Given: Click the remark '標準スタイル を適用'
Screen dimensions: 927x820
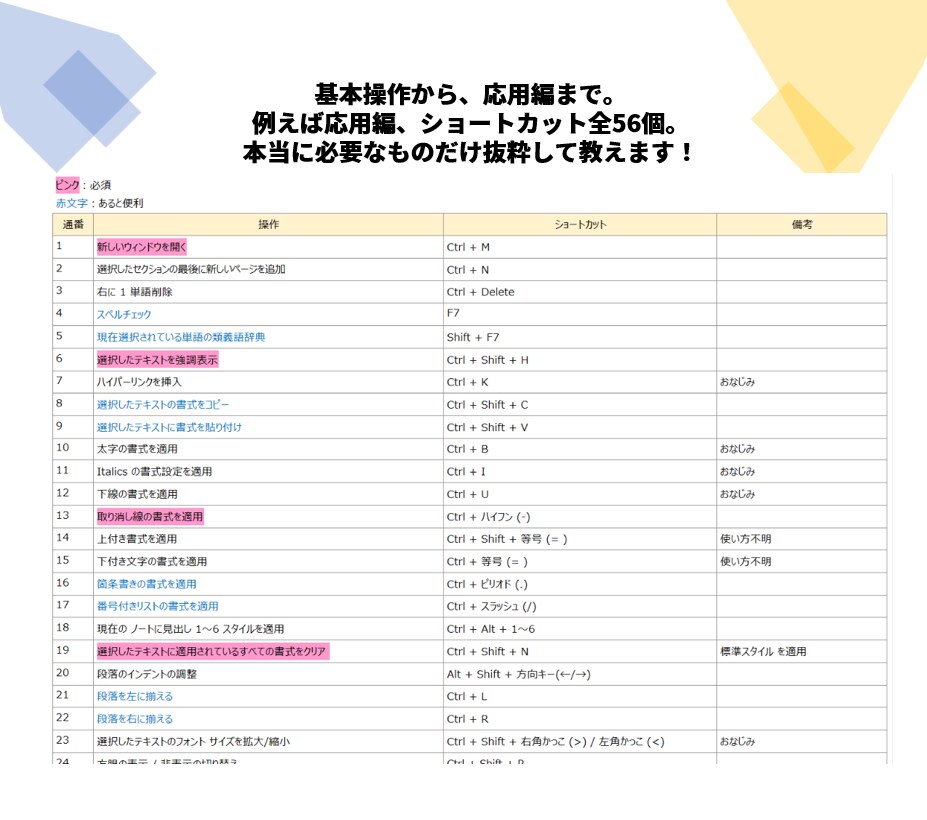Looking at the screenshot, I should (763, 652).
